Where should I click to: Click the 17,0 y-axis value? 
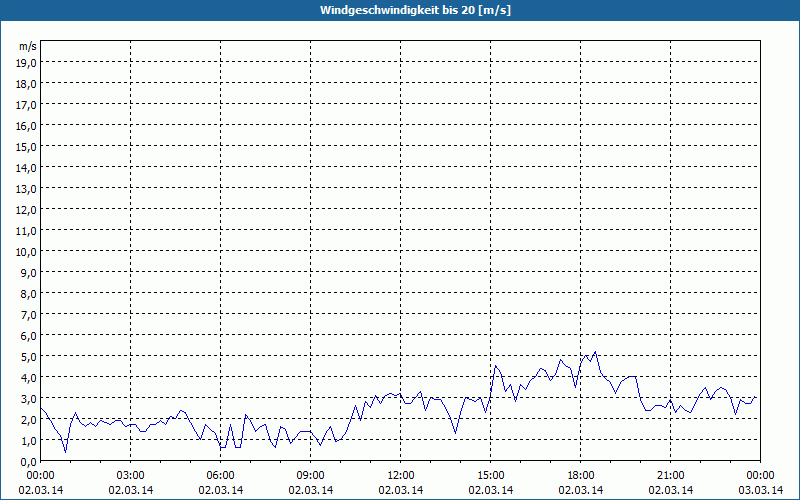(x=26, y=104)
